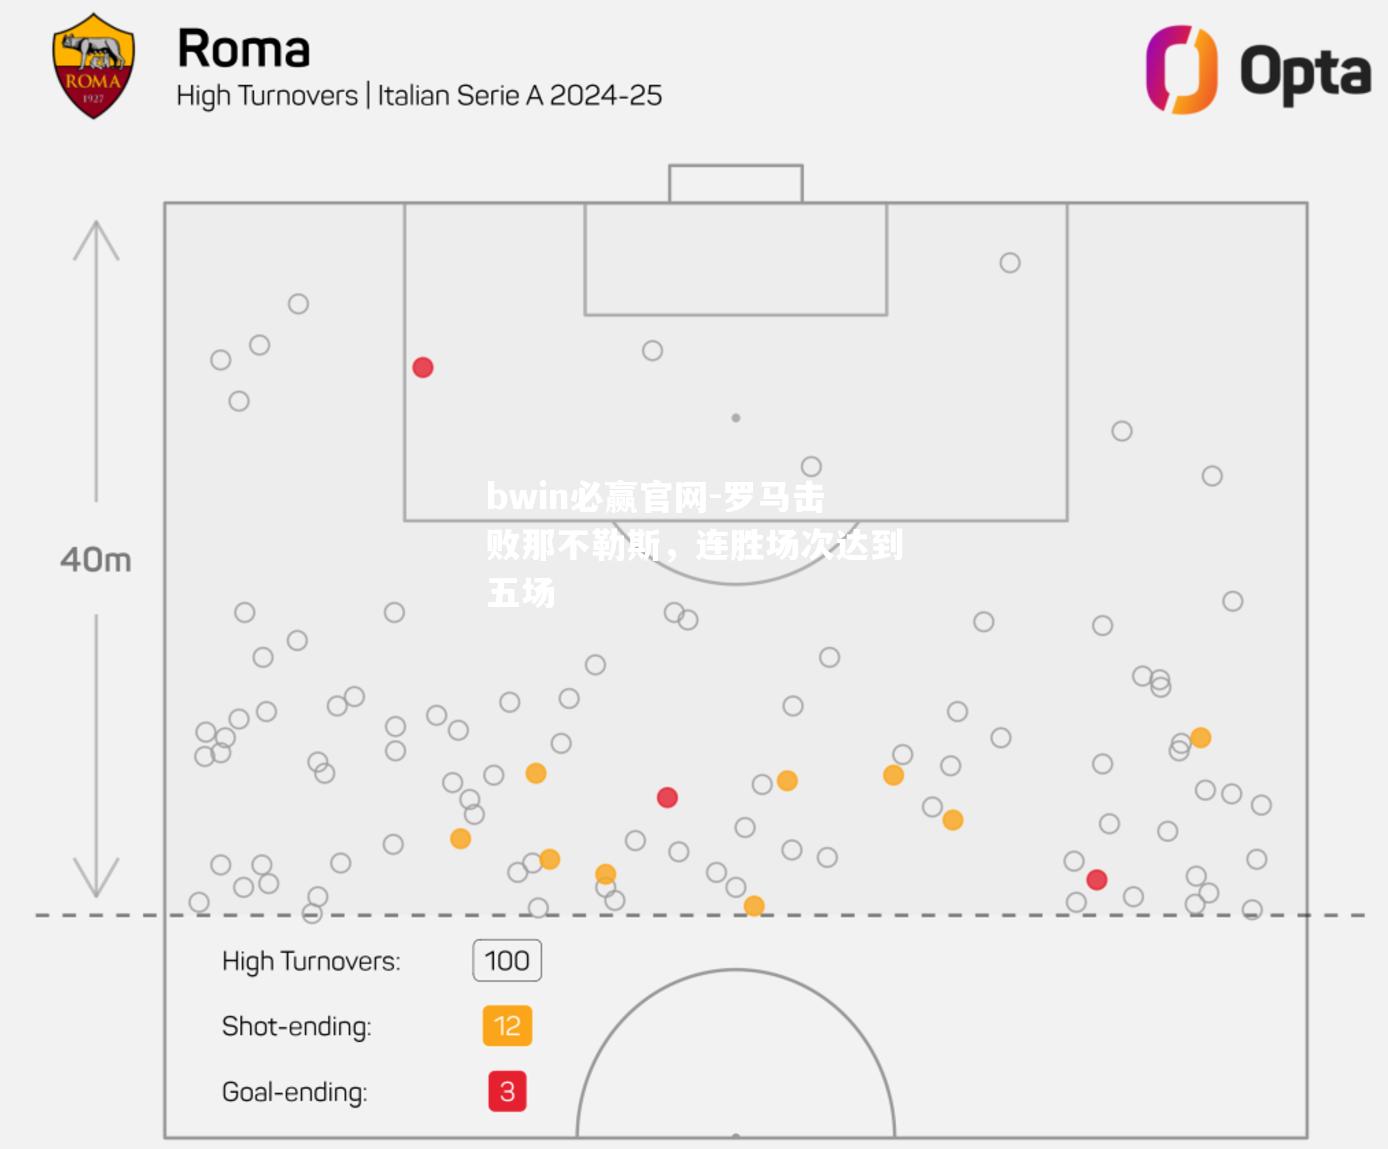Screen dimensions: 1388x1149
Task: Click the Goal-ending legend label
Action: pos(295,1092)
